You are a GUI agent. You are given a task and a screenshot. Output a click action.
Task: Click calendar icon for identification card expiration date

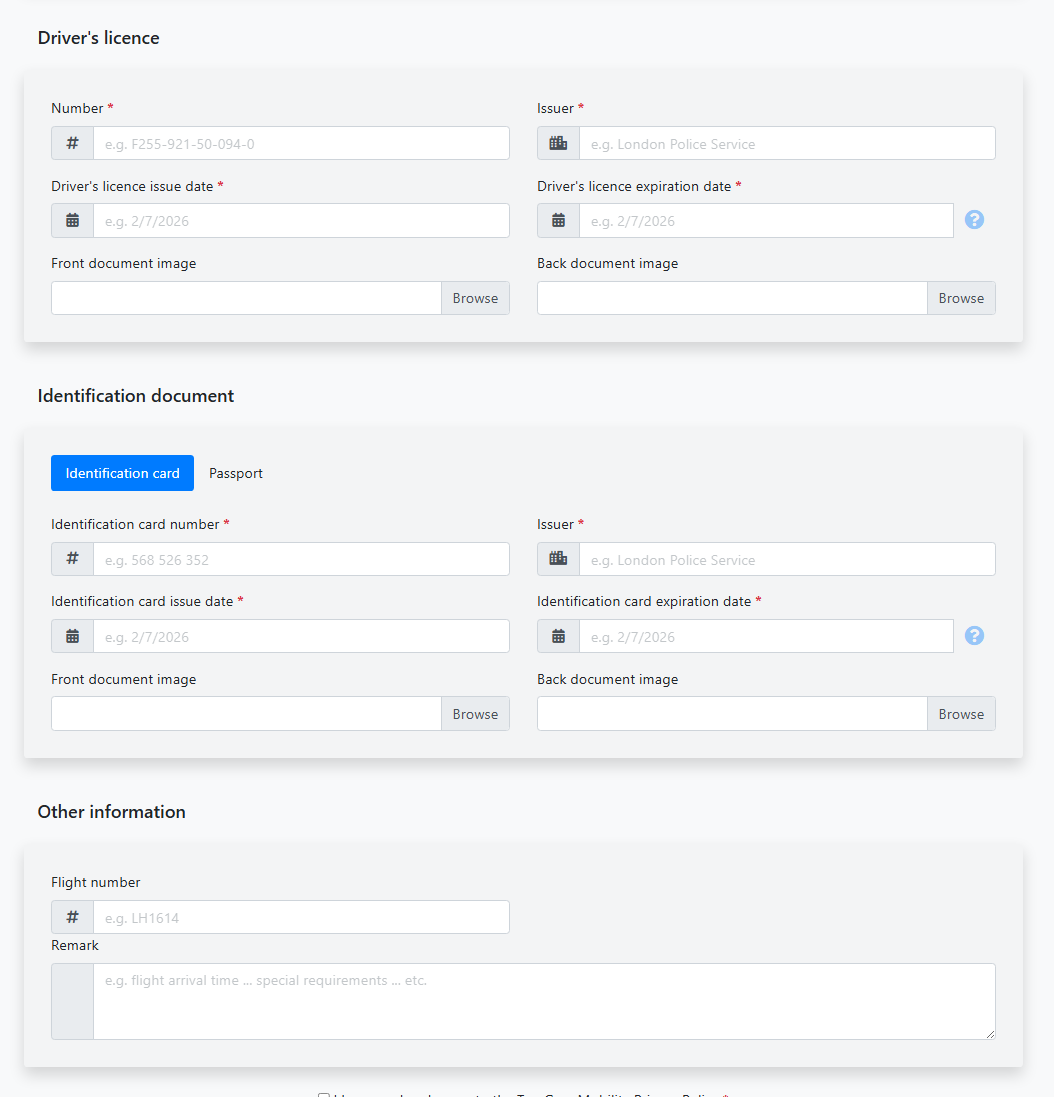pyautogui.click(x=558, y=636)
